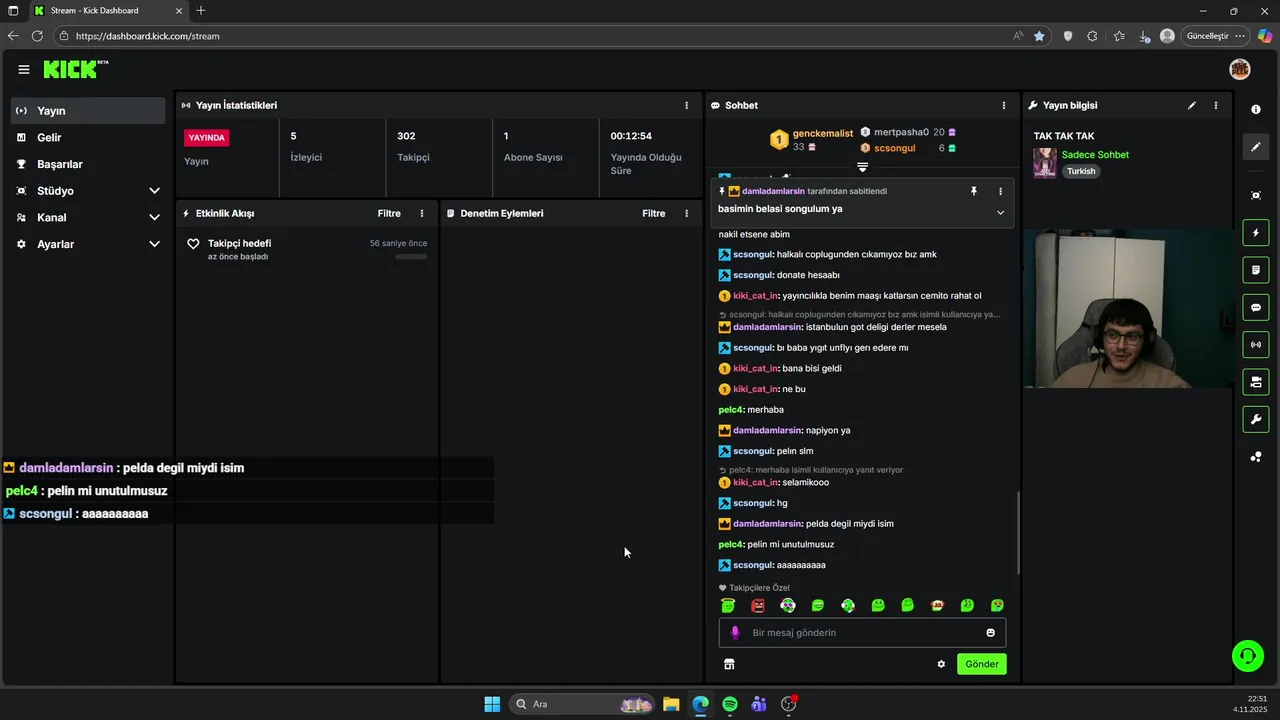Toggle the camera preview panel button
Viewport: 1280px width, 720px height.
click(x=1256, y=381)
